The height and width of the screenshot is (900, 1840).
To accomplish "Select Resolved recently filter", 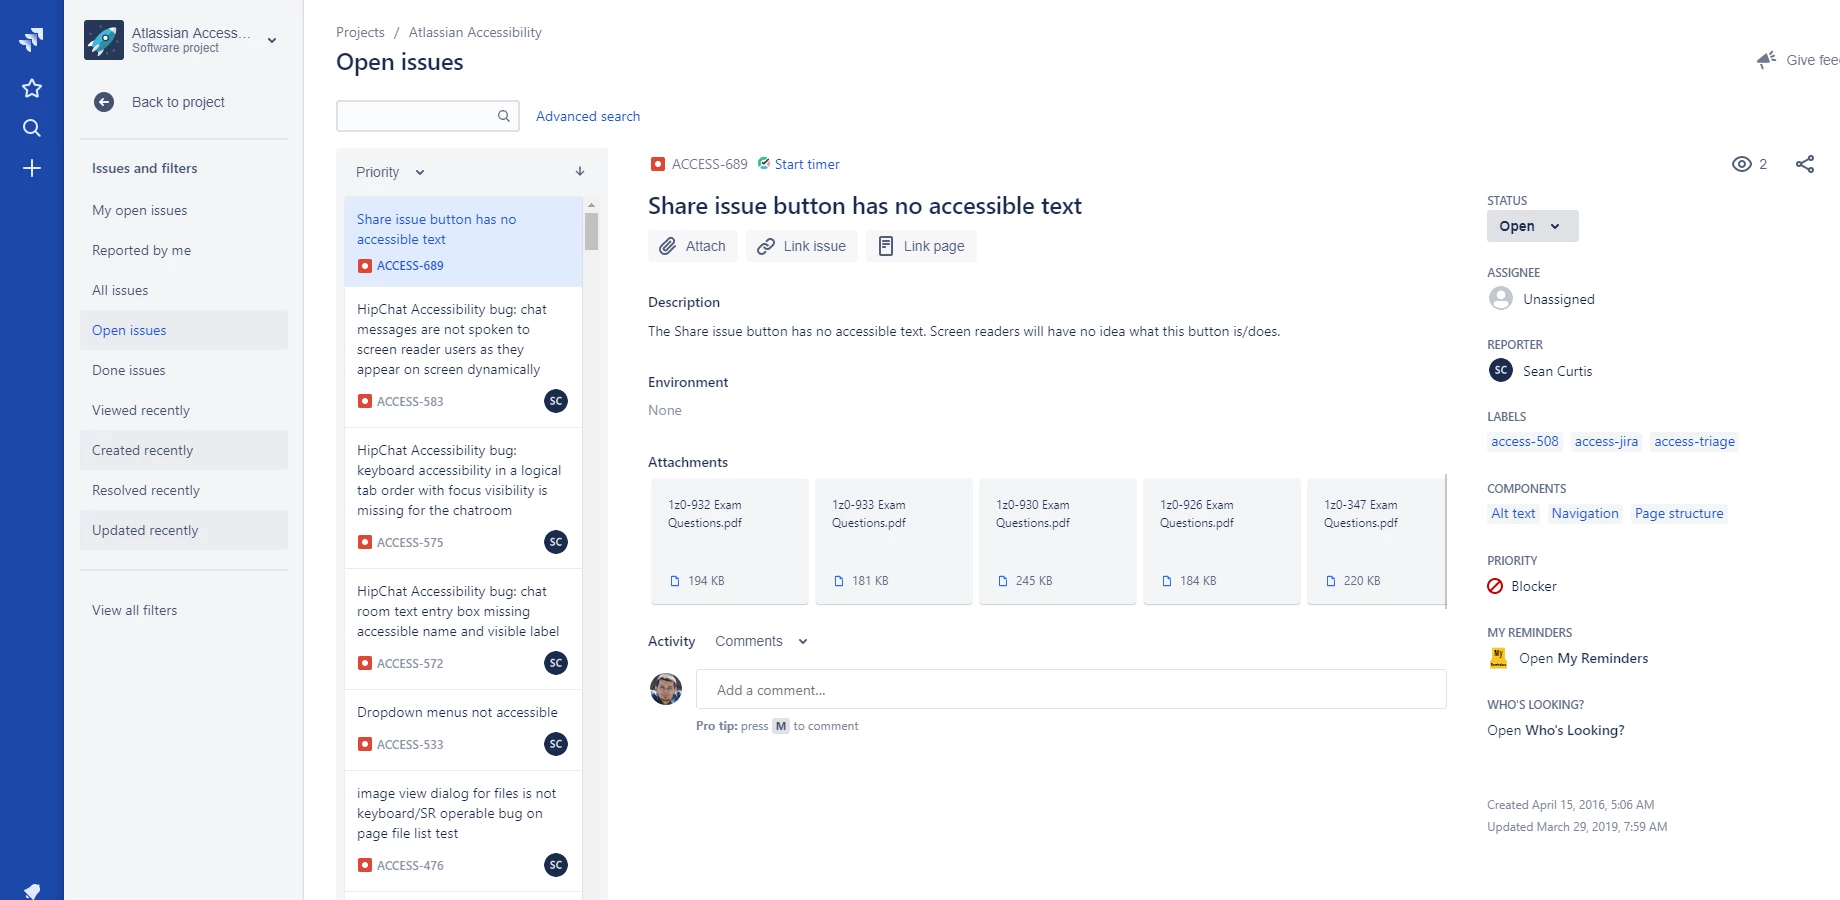I will tap(184, 490).
